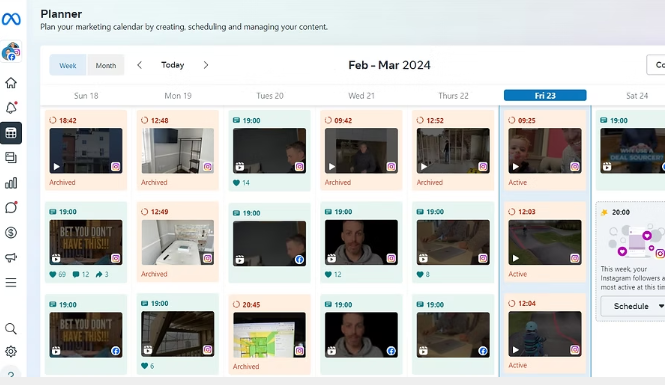Viewport: 665px width, 385px height.
Task: Select the Tues 20 day header
Action: click(270, 96)
